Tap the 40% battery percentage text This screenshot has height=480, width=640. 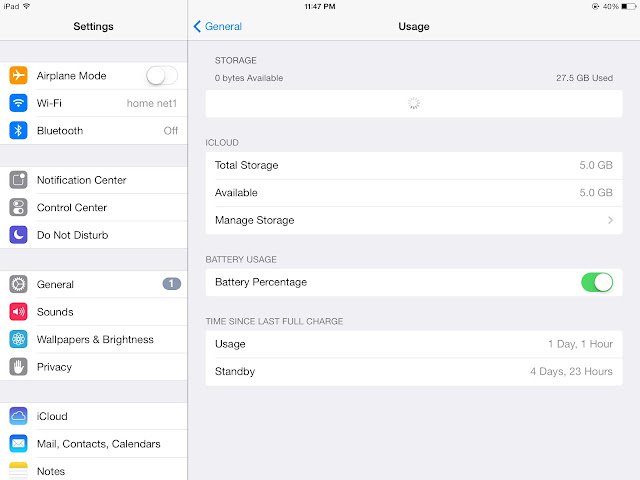(611, 7)
